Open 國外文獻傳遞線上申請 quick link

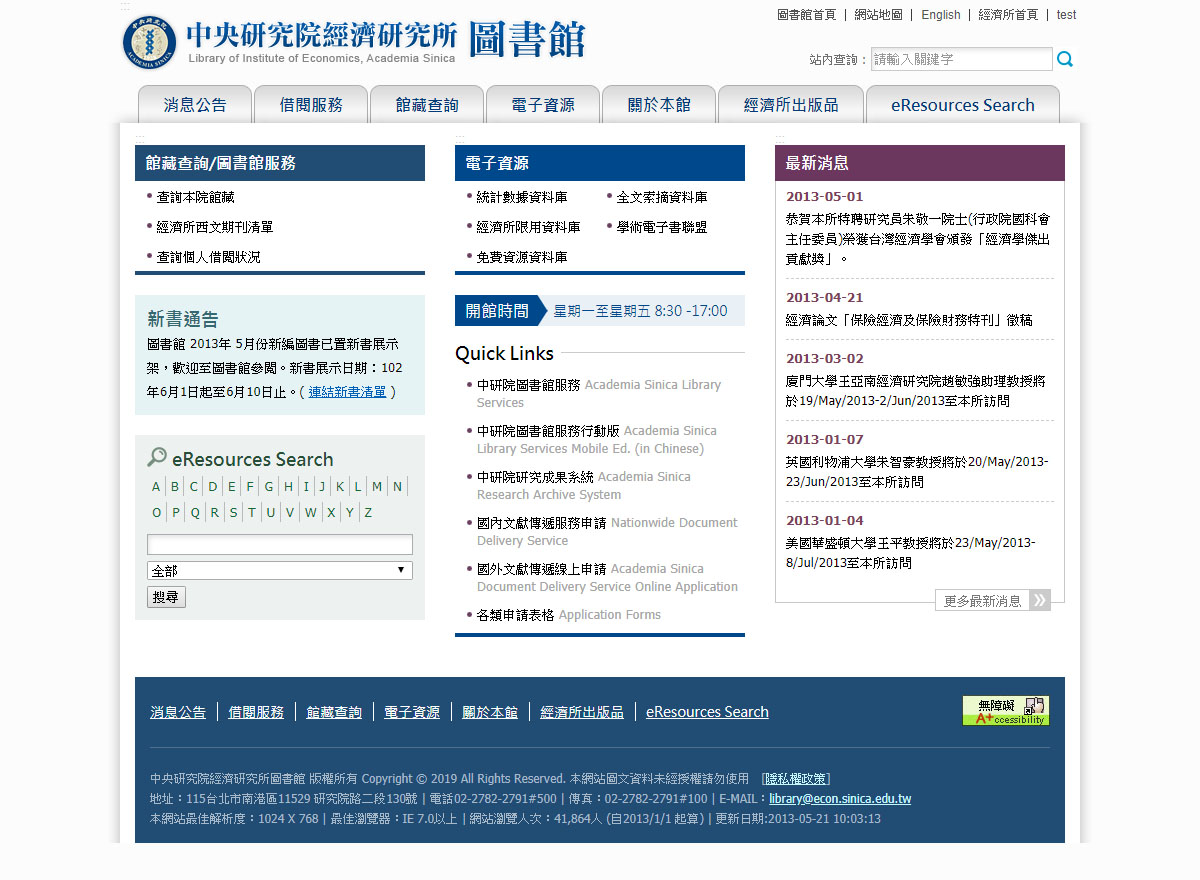607,577
